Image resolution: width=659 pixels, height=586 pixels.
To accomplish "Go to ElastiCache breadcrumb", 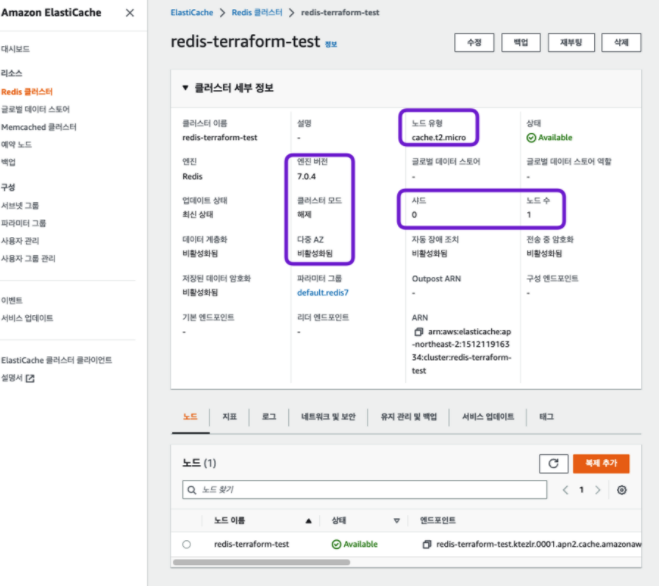I will [192, 13].
